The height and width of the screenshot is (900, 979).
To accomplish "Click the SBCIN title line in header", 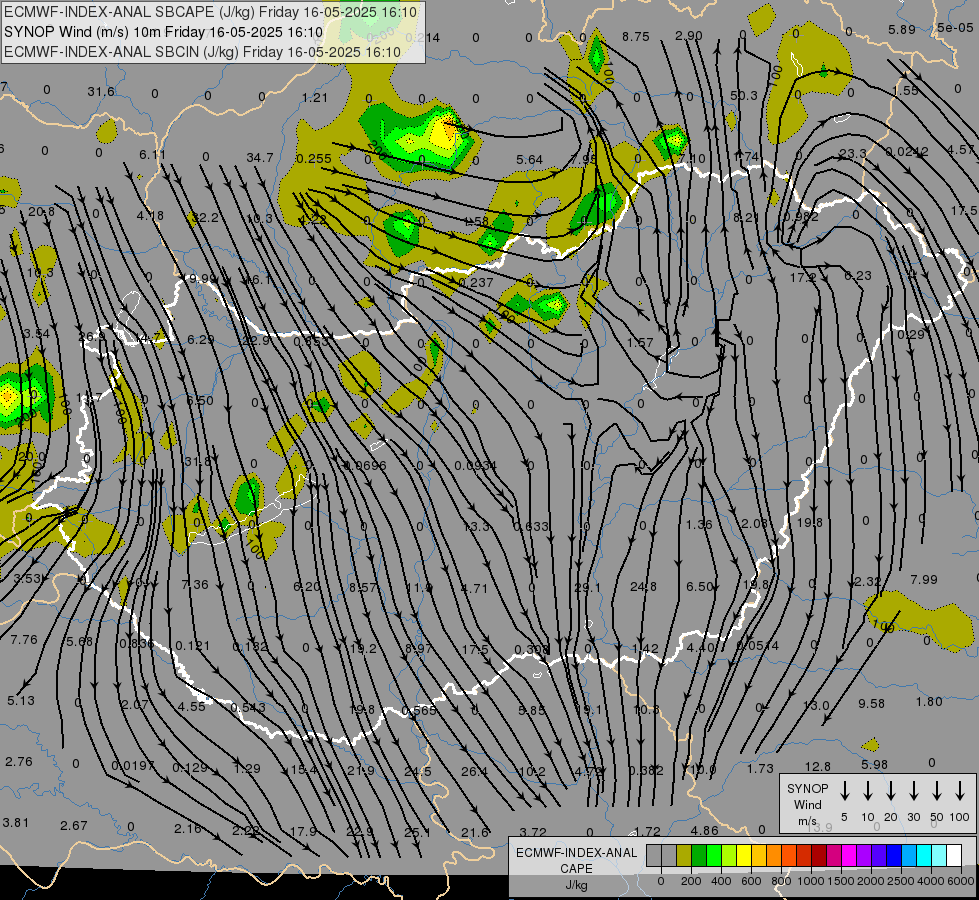I will 202,52.
